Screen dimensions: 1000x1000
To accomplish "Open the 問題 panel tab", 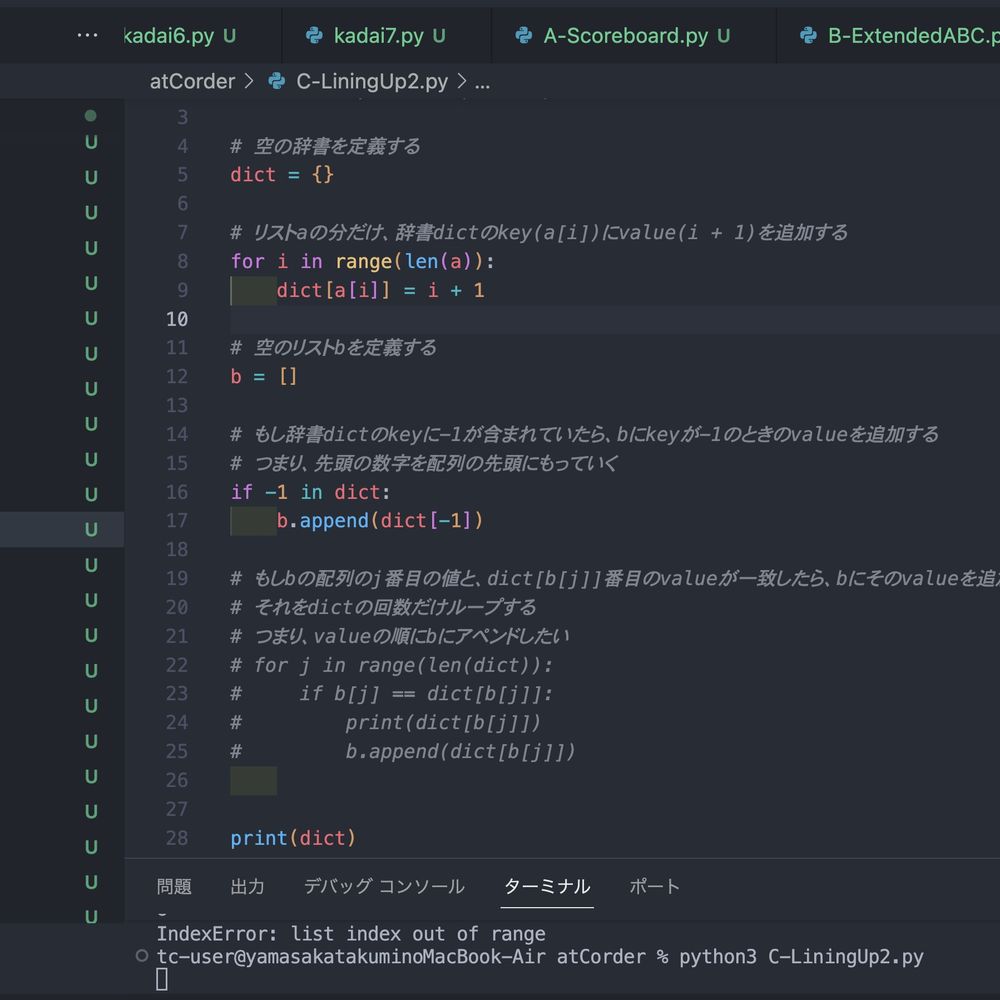I will [x=174, y=886].
